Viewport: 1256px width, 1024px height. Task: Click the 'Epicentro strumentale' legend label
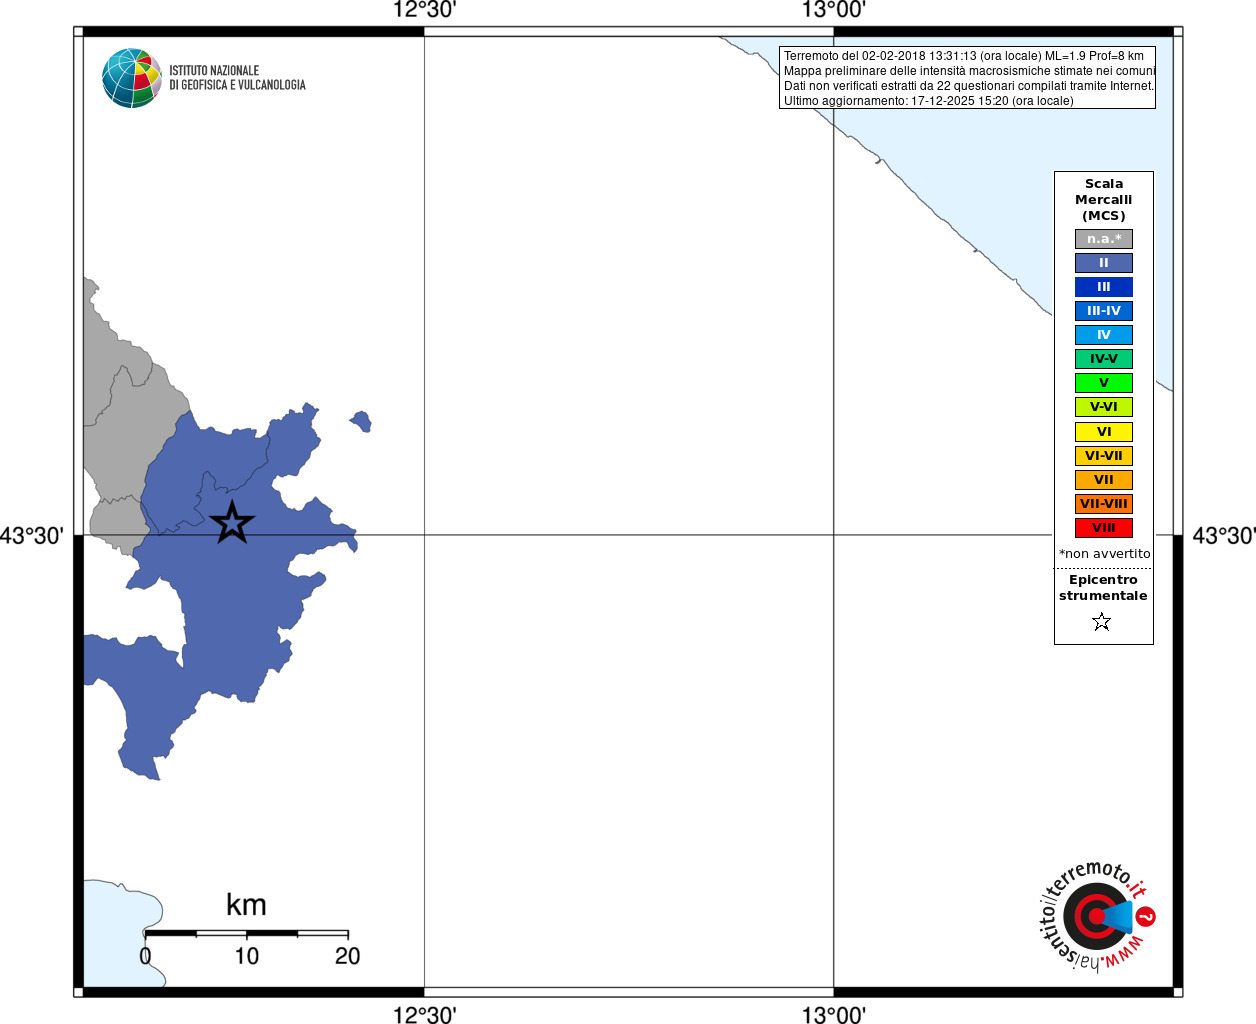click(x=1103, y=588)
